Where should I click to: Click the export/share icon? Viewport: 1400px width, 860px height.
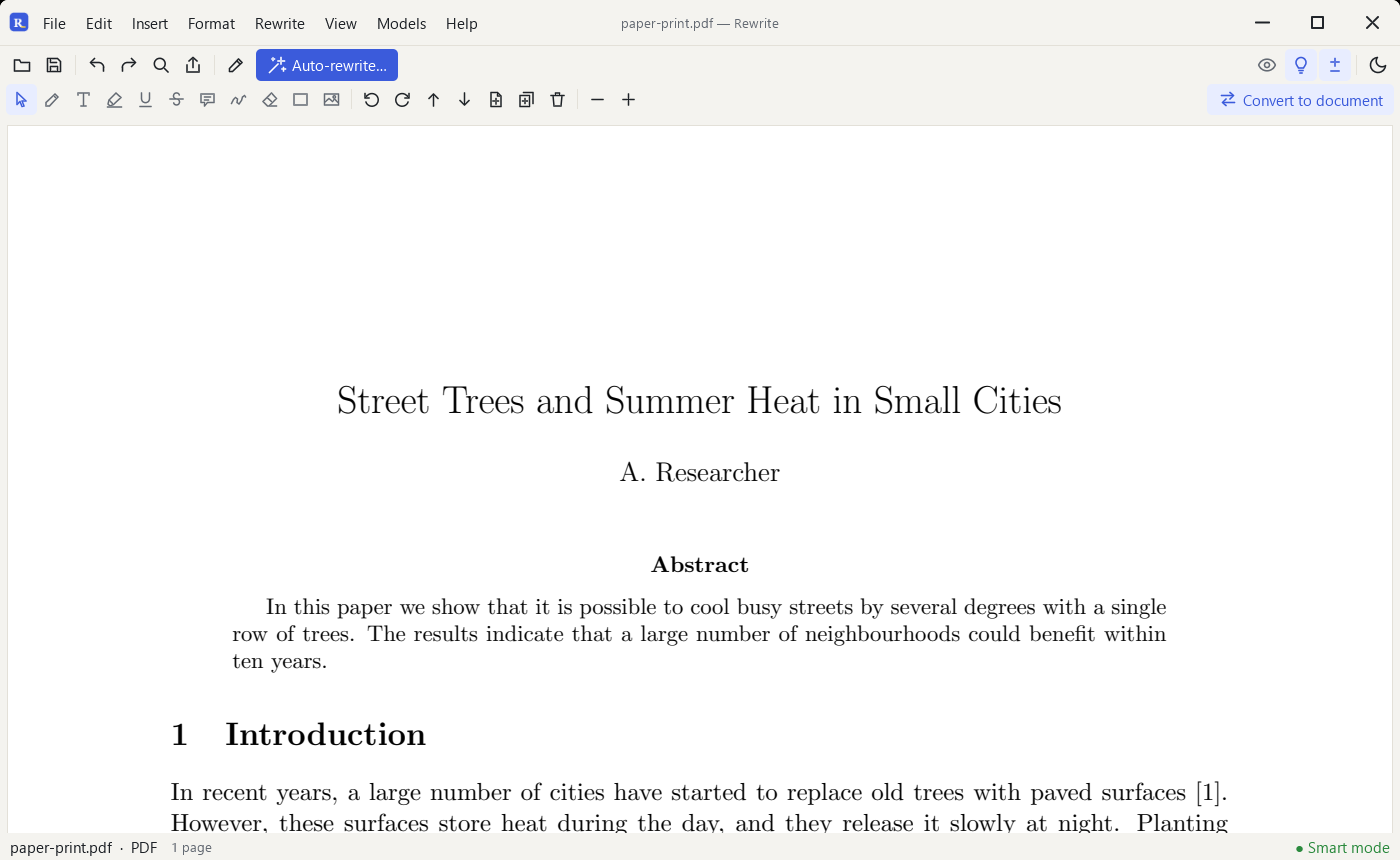193,66
